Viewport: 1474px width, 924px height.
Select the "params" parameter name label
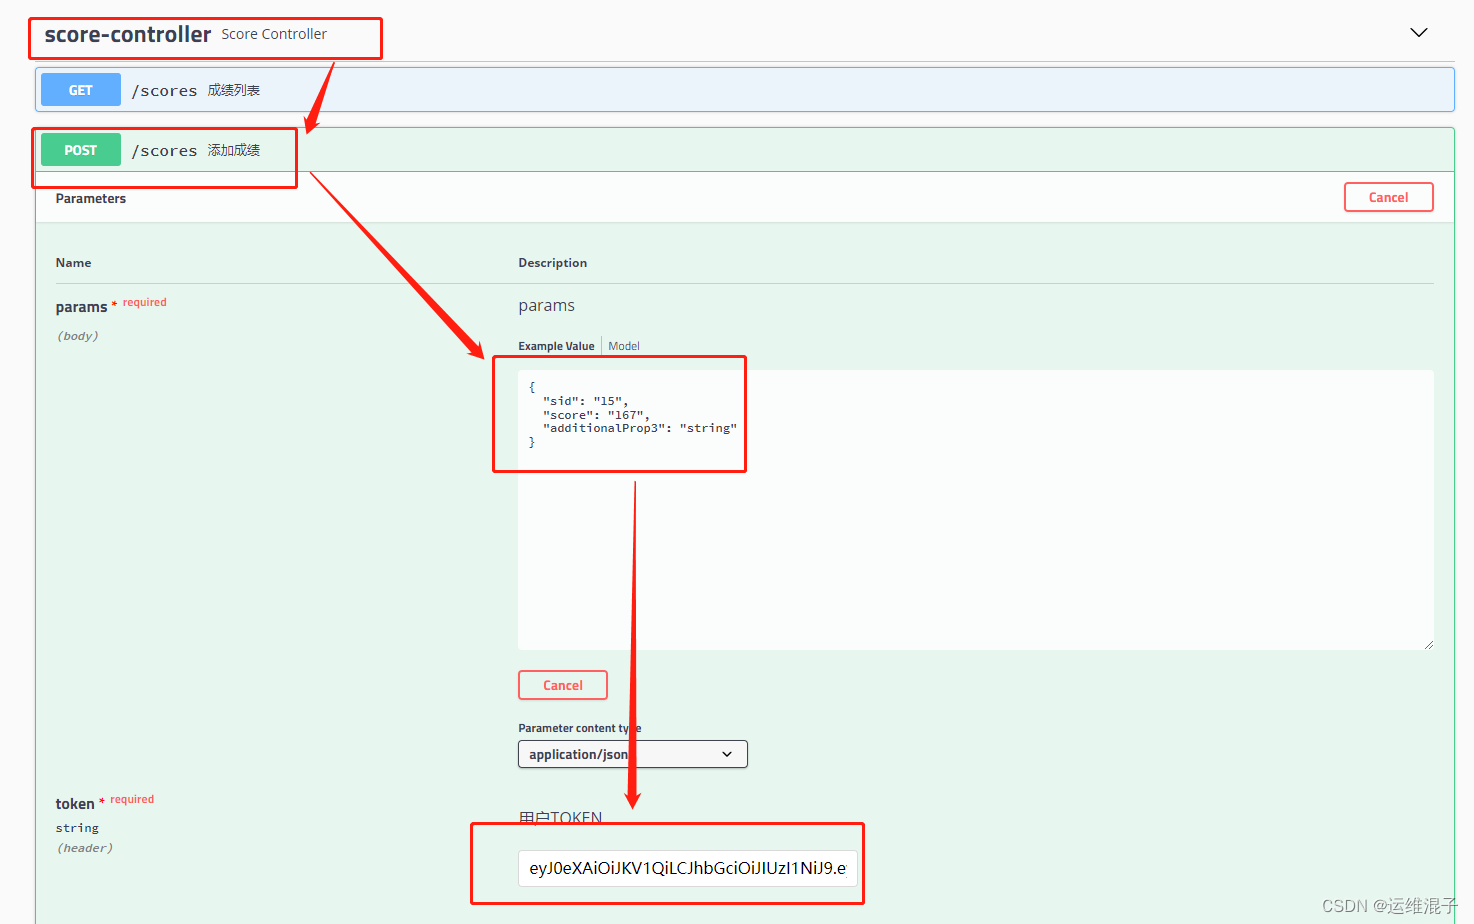coord(81,307)
